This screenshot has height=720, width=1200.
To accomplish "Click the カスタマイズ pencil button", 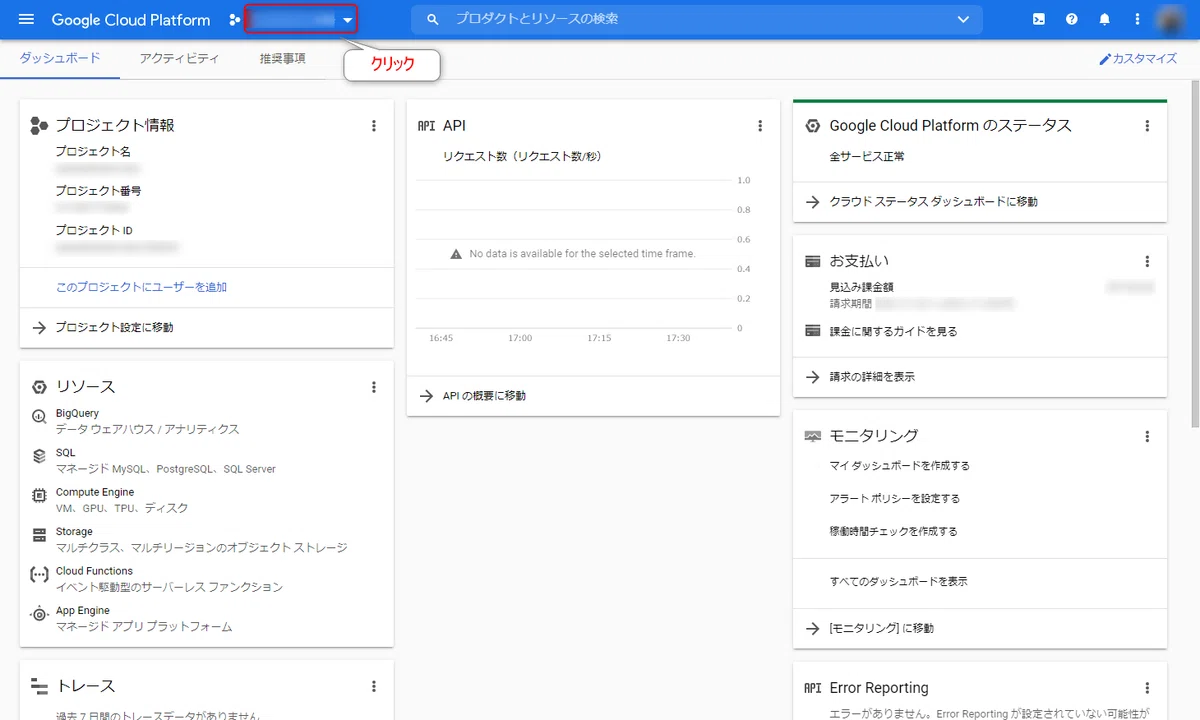I will (1138, 59).
